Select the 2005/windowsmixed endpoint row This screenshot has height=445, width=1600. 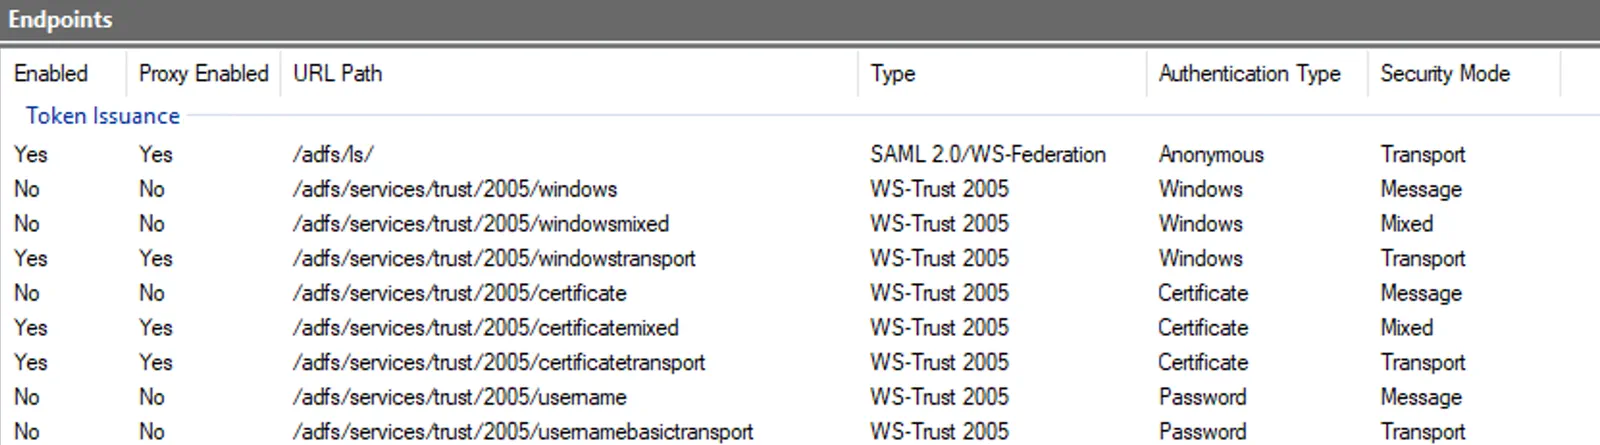800,223
